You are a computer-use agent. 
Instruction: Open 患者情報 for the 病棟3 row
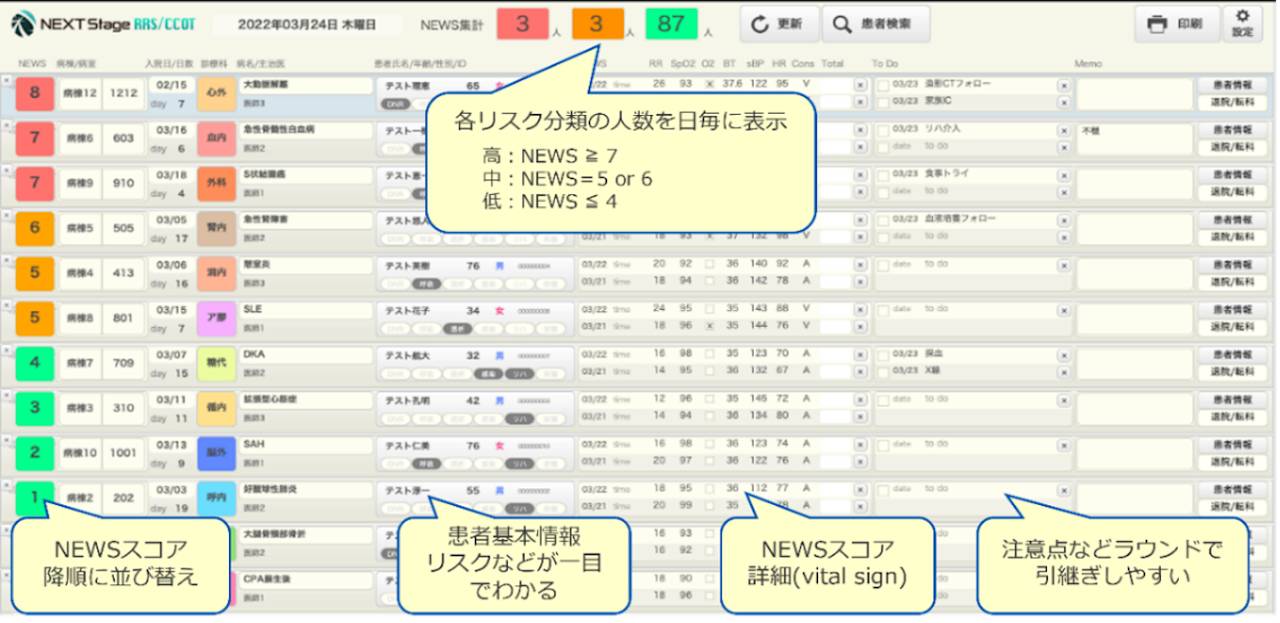click(1232, 399)
